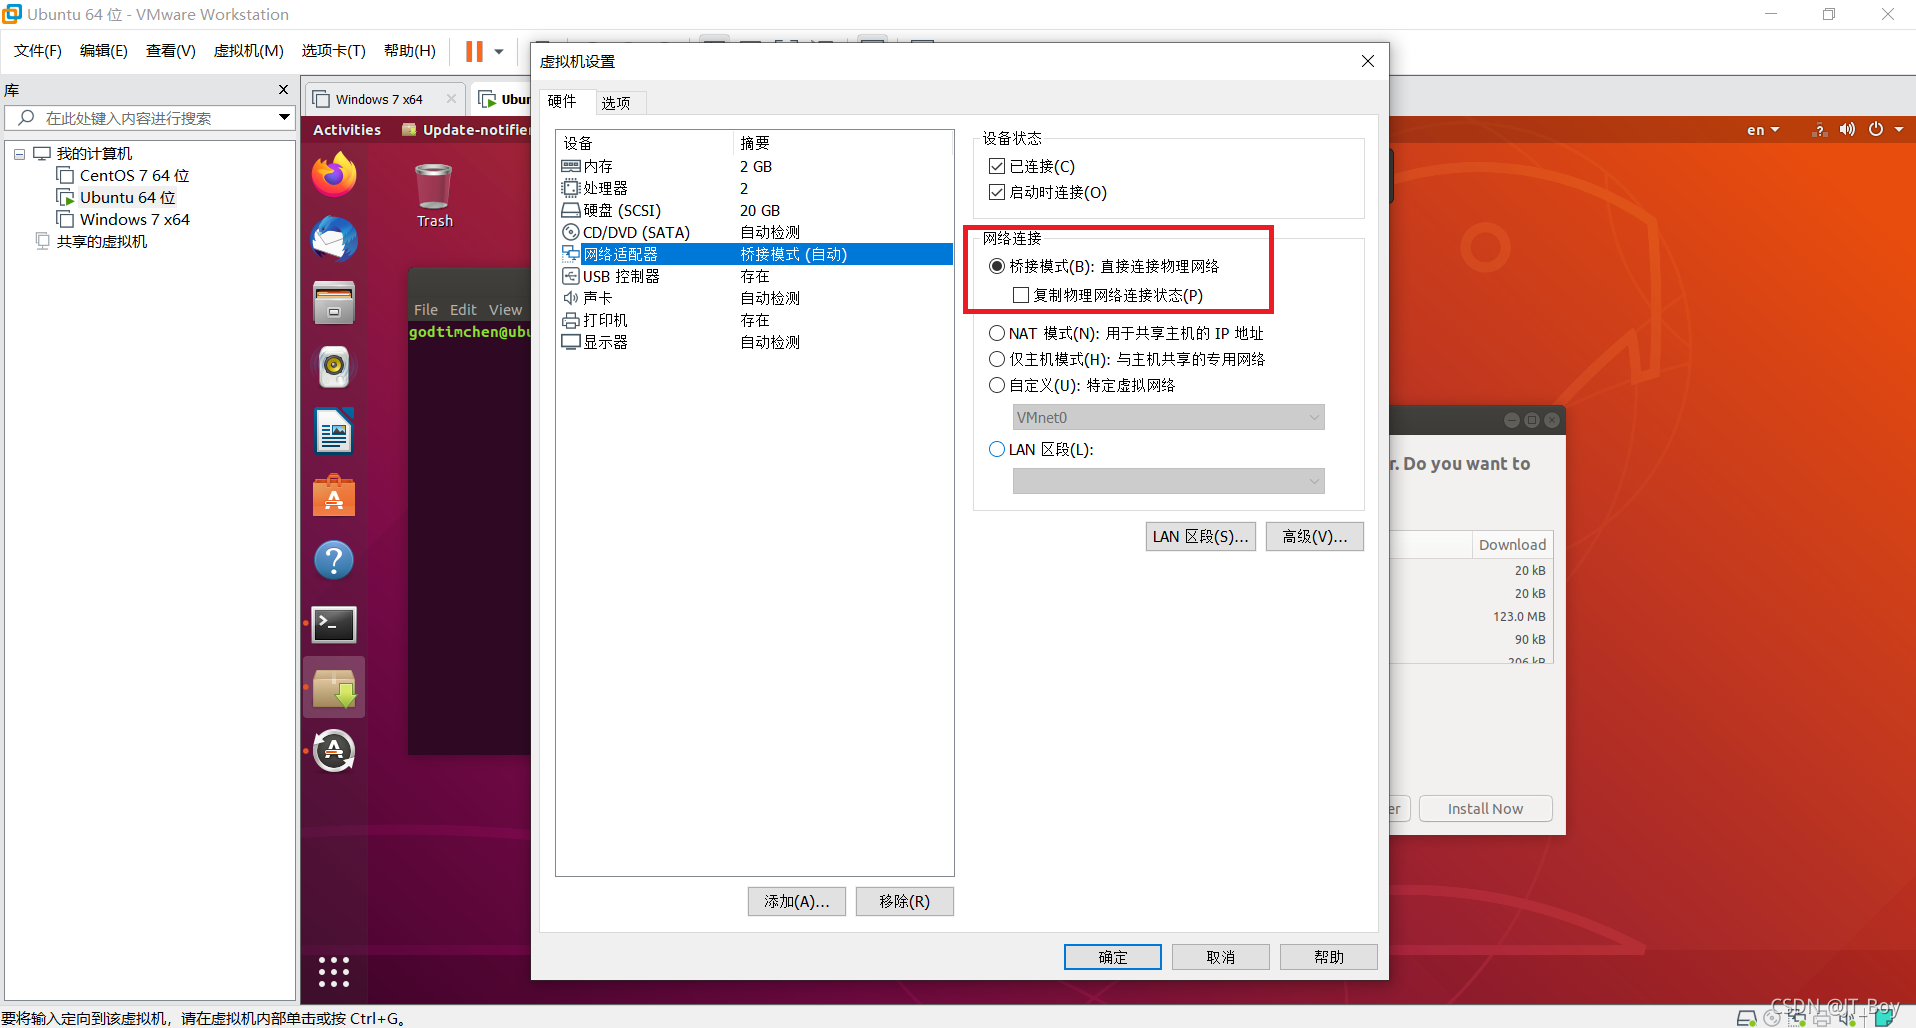Viewport: 1916px width, 1028px height.
Task: Open the 选项卡(T) menu
Action: pos(334,51)
